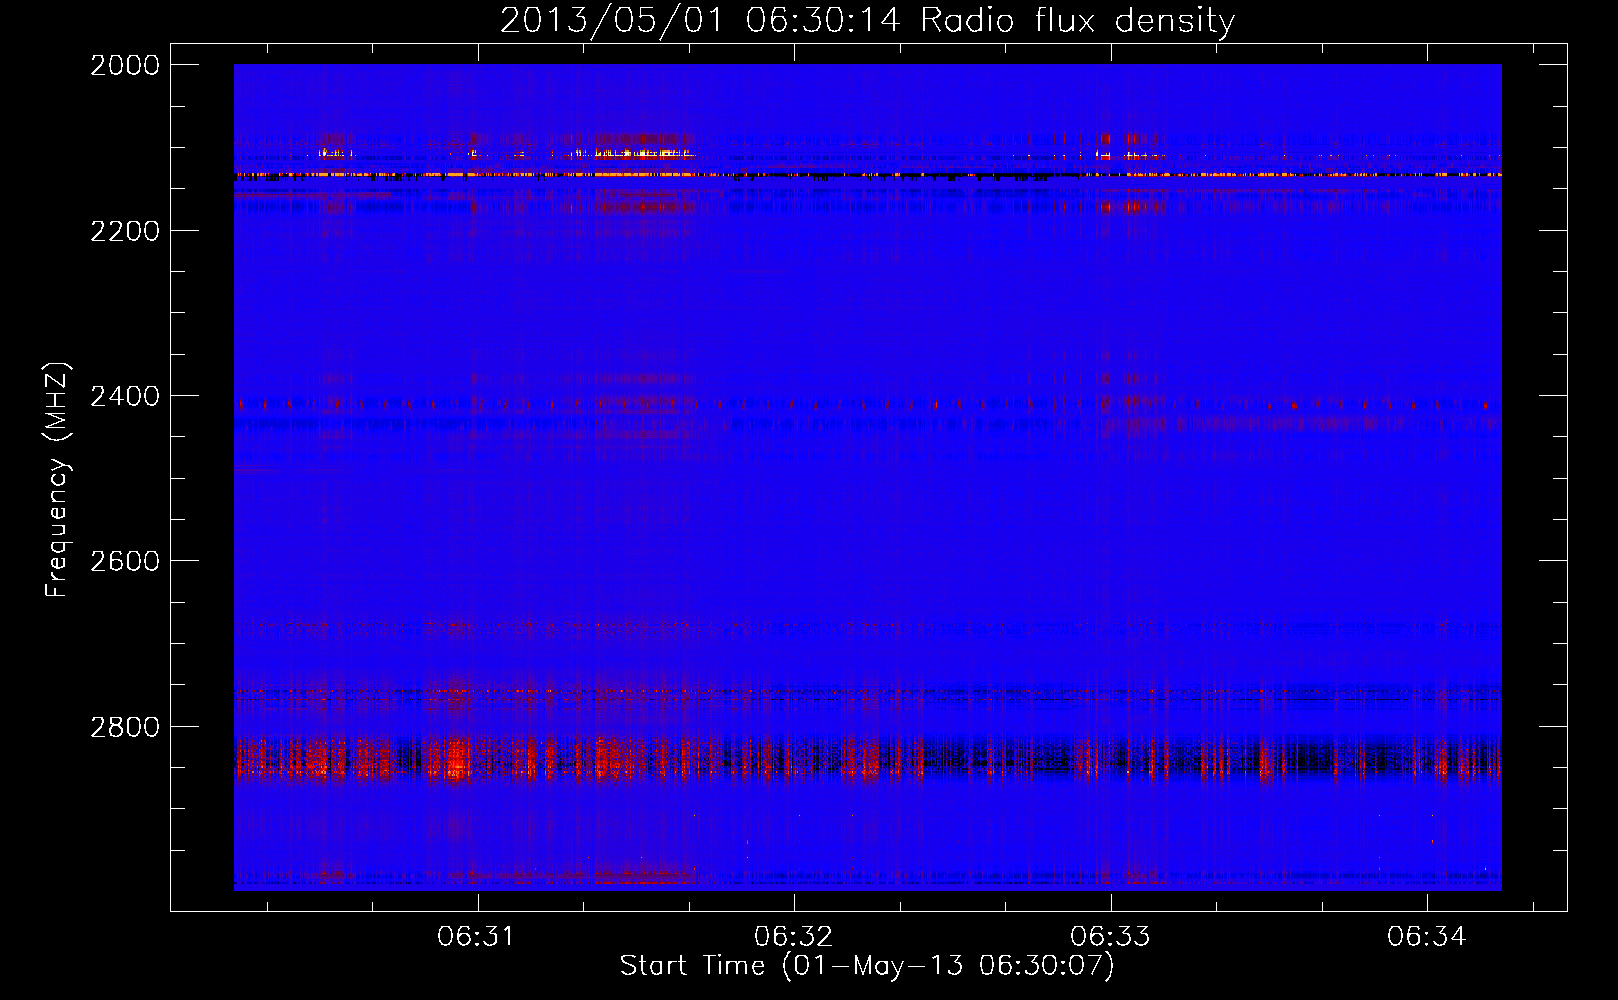The image size is (1618, 1000).
Task: Click the 2200 frequency tick label
Action: tap(125, 231)
